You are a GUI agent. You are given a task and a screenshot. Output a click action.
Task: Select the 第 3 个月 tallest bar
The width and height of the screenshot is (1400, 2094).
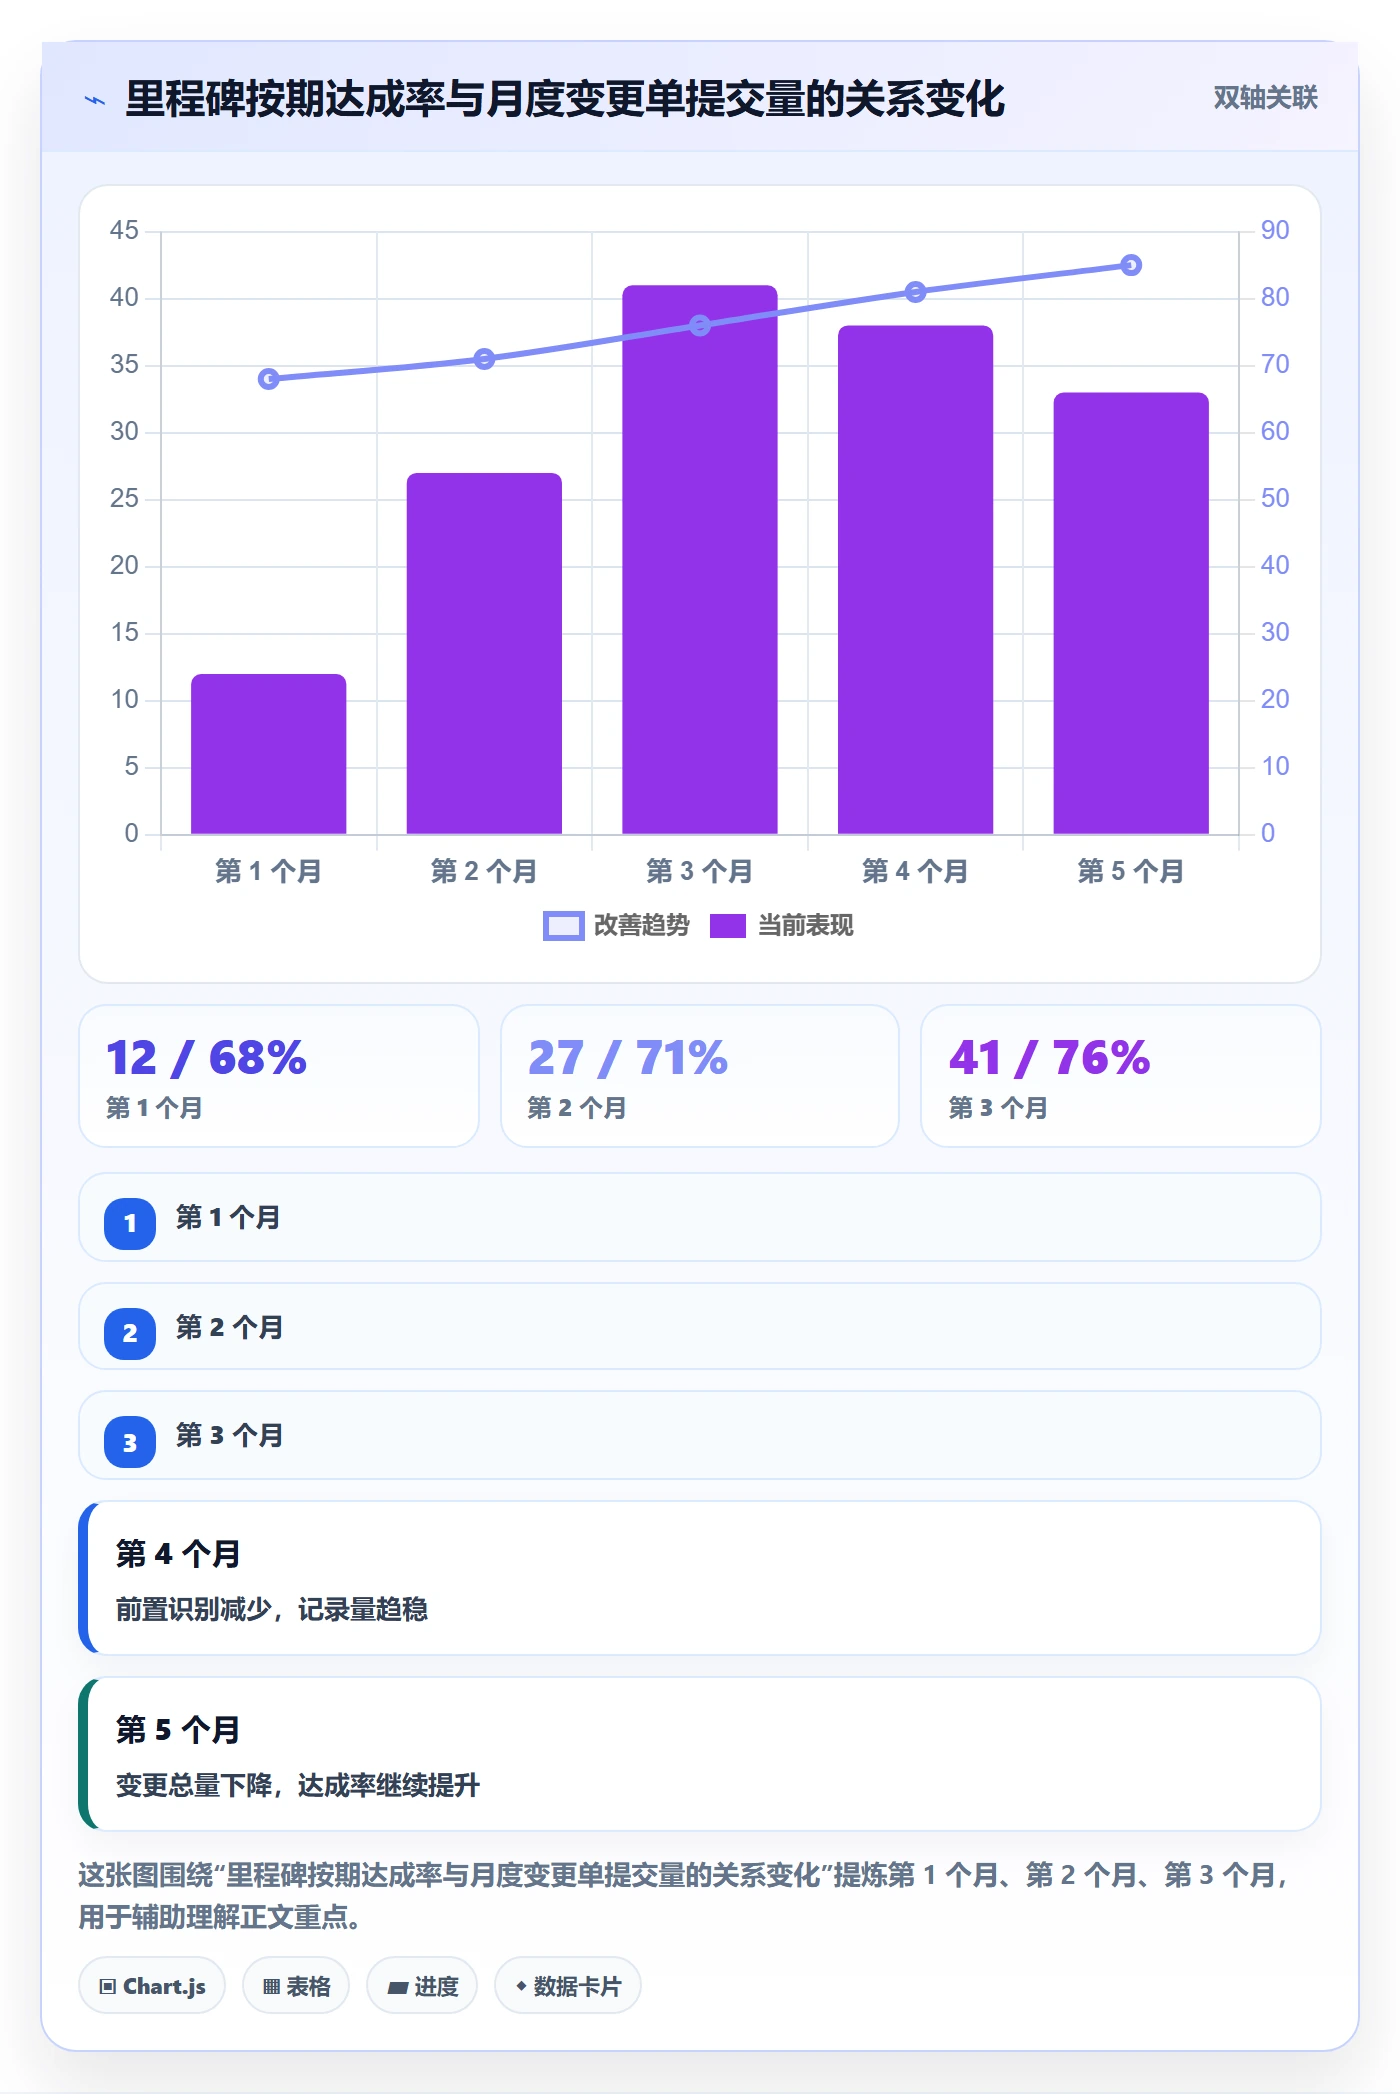tap(700, 560)
